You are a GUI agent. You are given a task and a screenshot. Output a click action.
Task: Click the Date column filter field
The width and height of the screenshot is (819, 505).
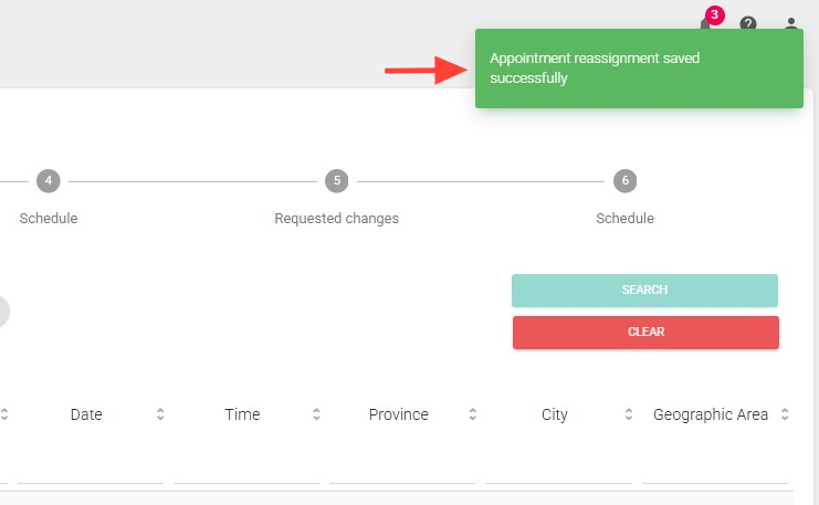click(90, 468)
